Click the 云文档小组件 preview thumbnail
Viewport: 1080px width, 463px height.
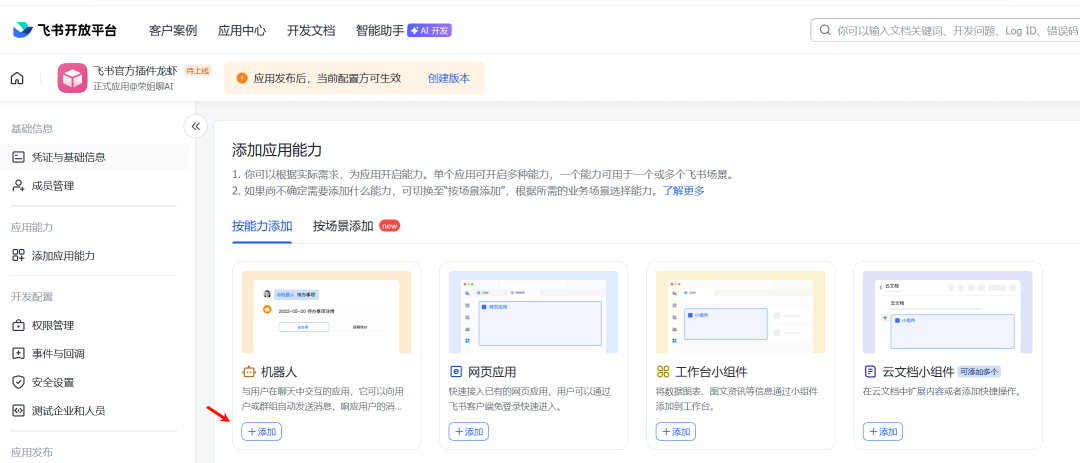click(948, 312)
